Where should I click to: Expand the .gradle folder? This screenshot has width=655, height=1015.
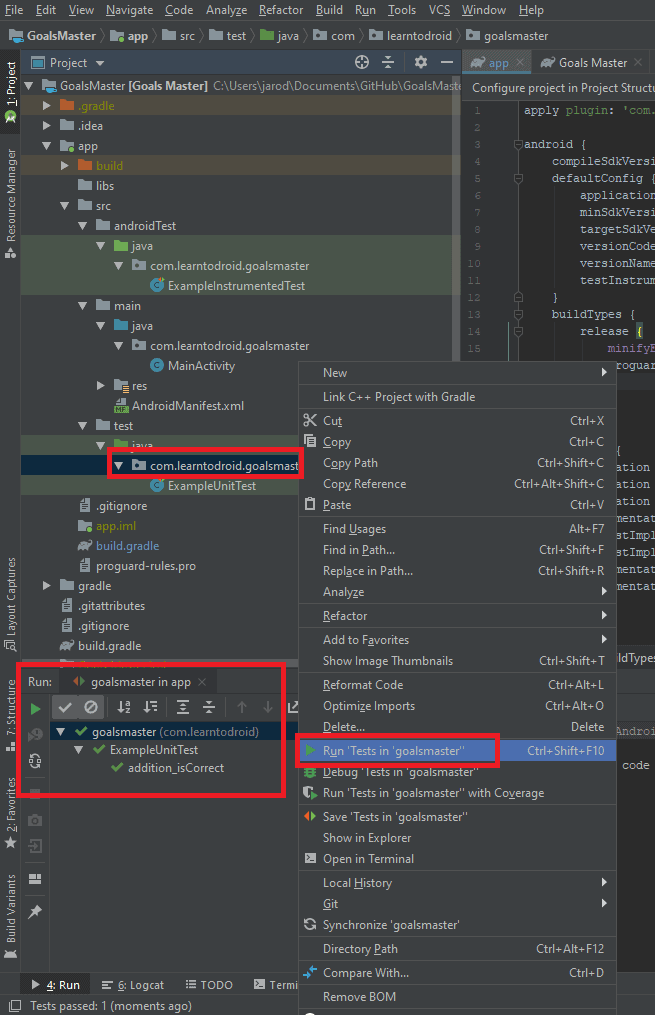click(x=47, y=106)
